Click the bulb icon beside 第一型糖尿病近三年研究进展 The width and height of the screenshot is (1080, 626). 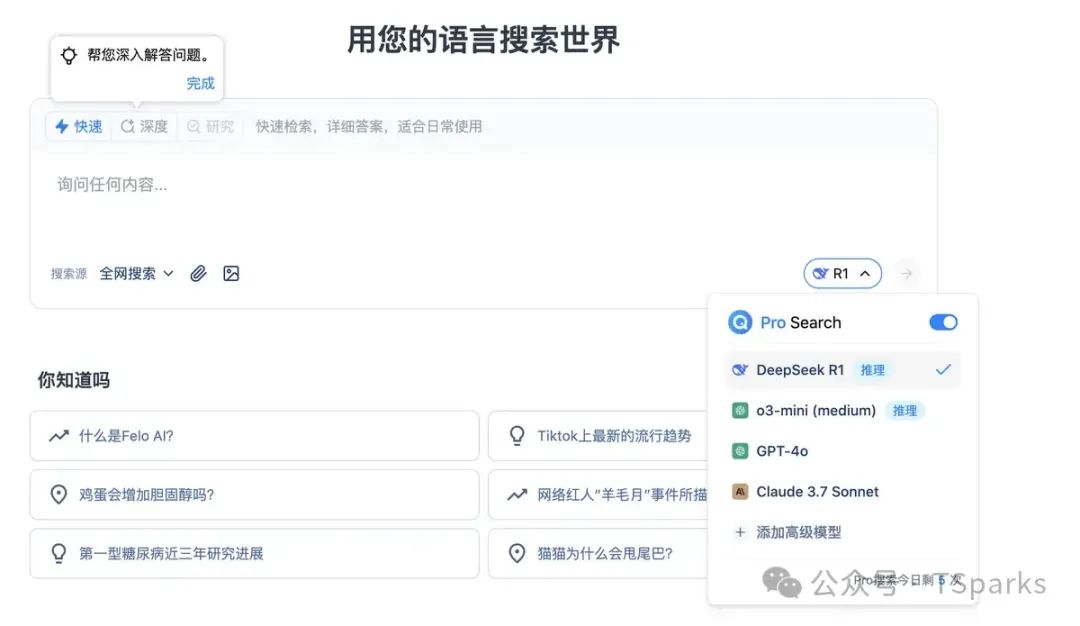pyautogui.click(x=59, y=553)
